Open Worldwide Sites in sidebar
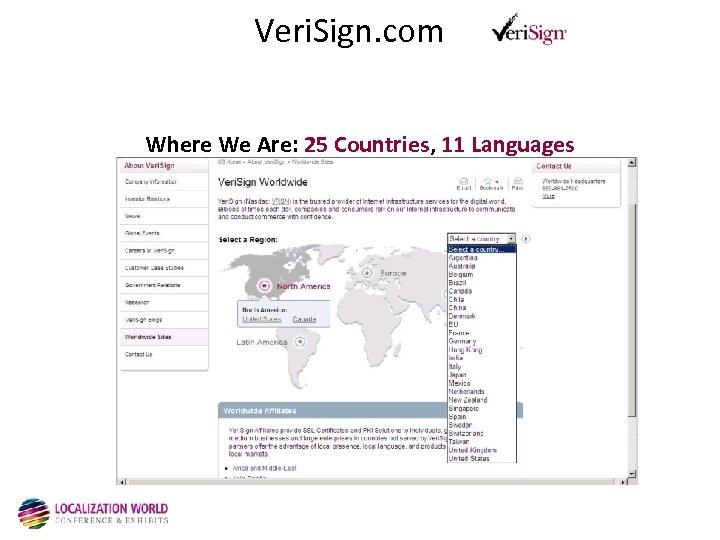The image size is (720, 540). (x=148, y=337)
